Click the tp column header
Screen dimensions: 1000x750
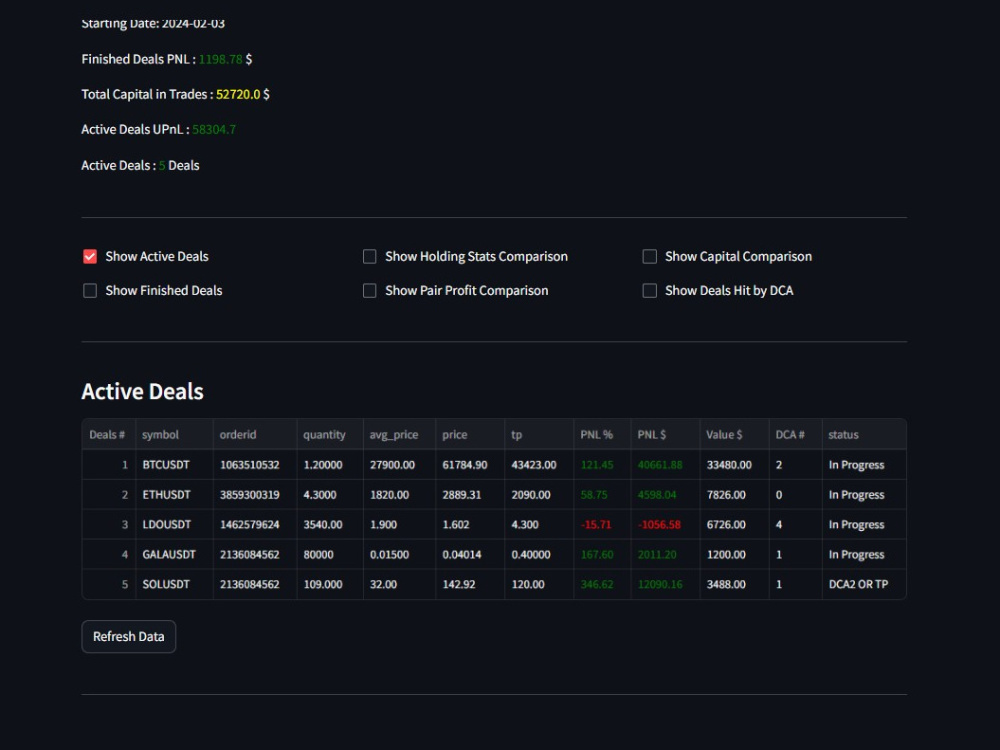tap(539, 434)
